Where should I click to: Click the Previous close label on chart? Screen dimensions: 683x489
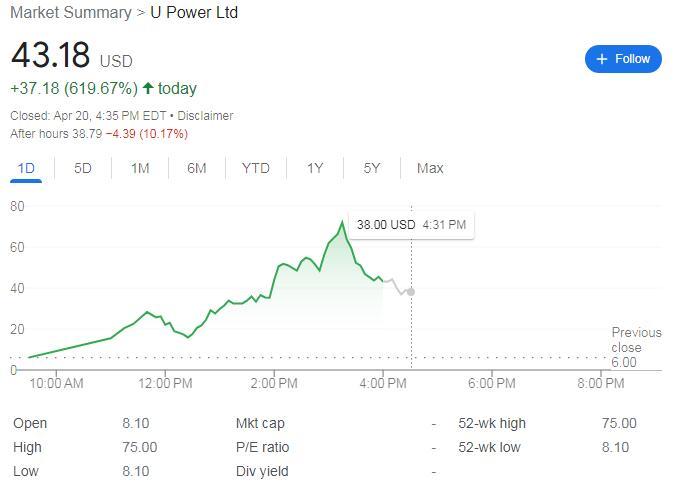[636, 340]
